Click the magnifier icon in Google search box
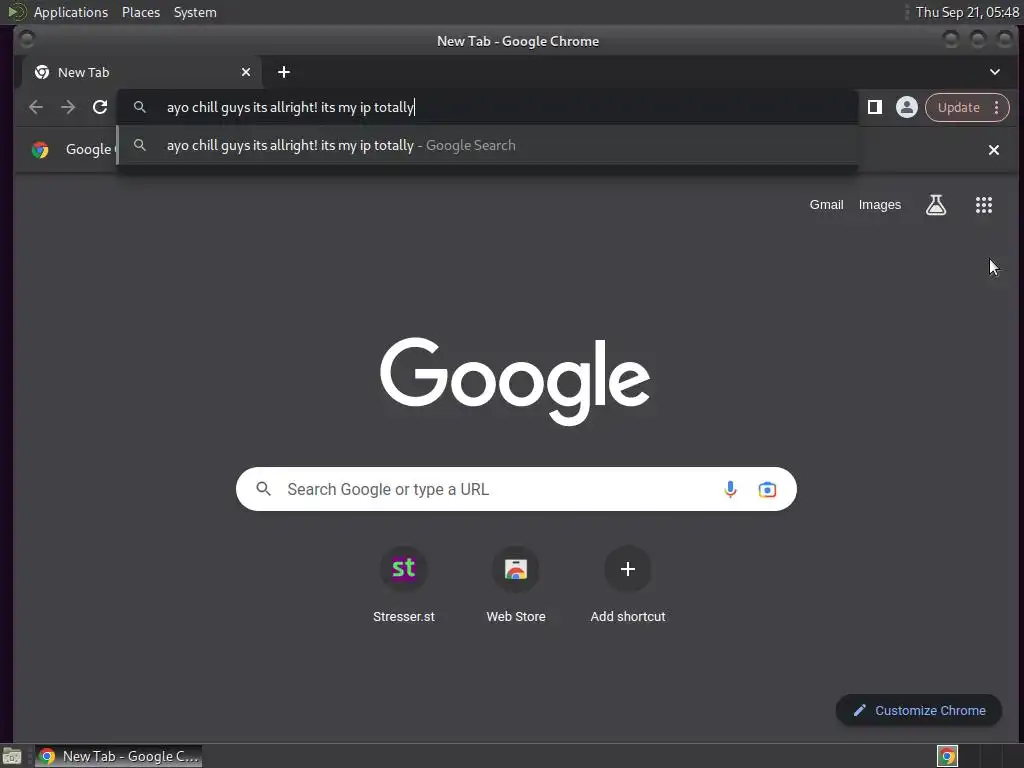The height and width of the screenshot is (768, 1024). (x=263, y=488)
